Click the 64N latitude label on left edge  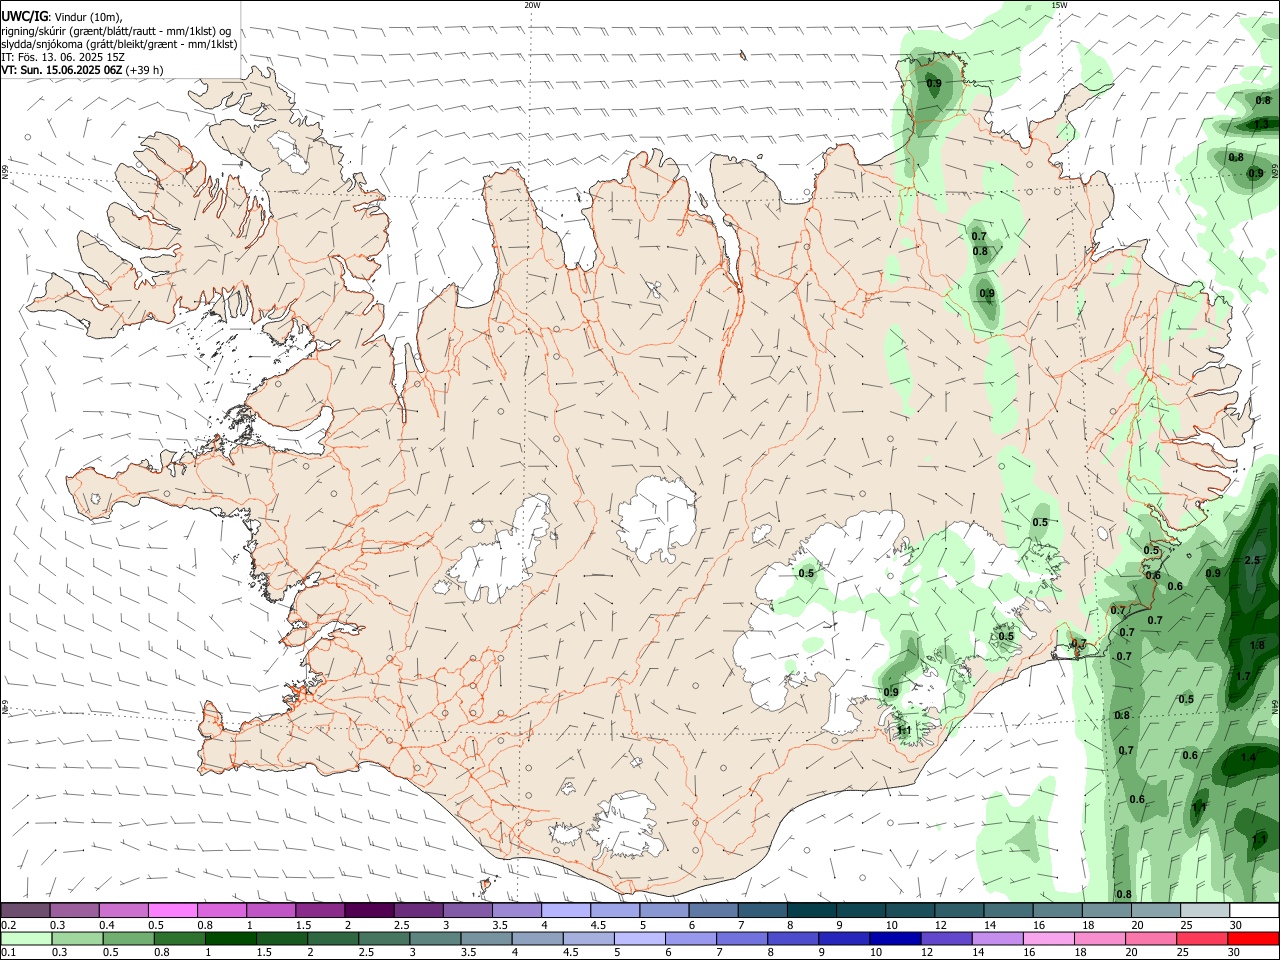(x=5, y=706)
